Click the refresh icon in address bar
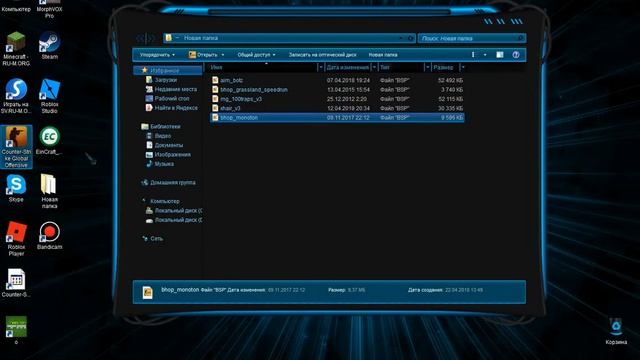Viewport: 640px width, 360px height. 411,38
